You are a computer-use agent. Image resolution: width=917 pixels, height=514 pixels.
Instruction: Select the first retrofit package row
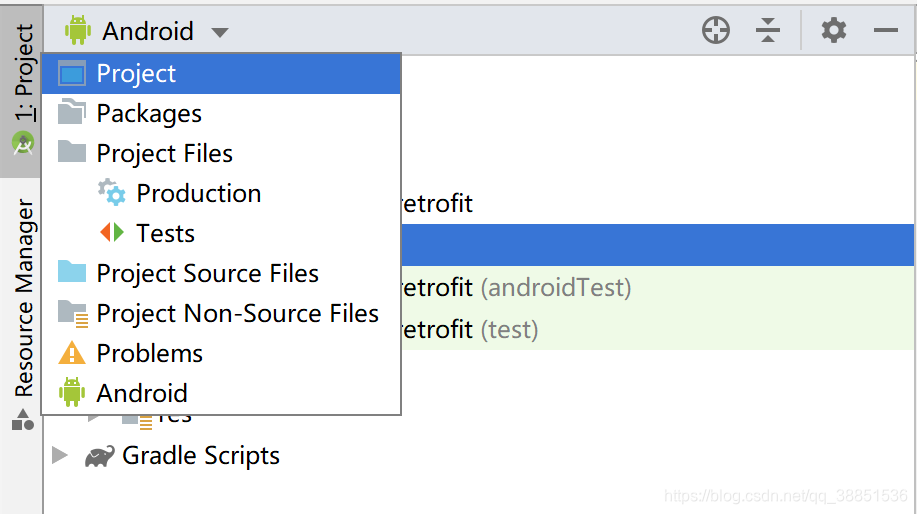pyautogui.click(x=437, y=203)
